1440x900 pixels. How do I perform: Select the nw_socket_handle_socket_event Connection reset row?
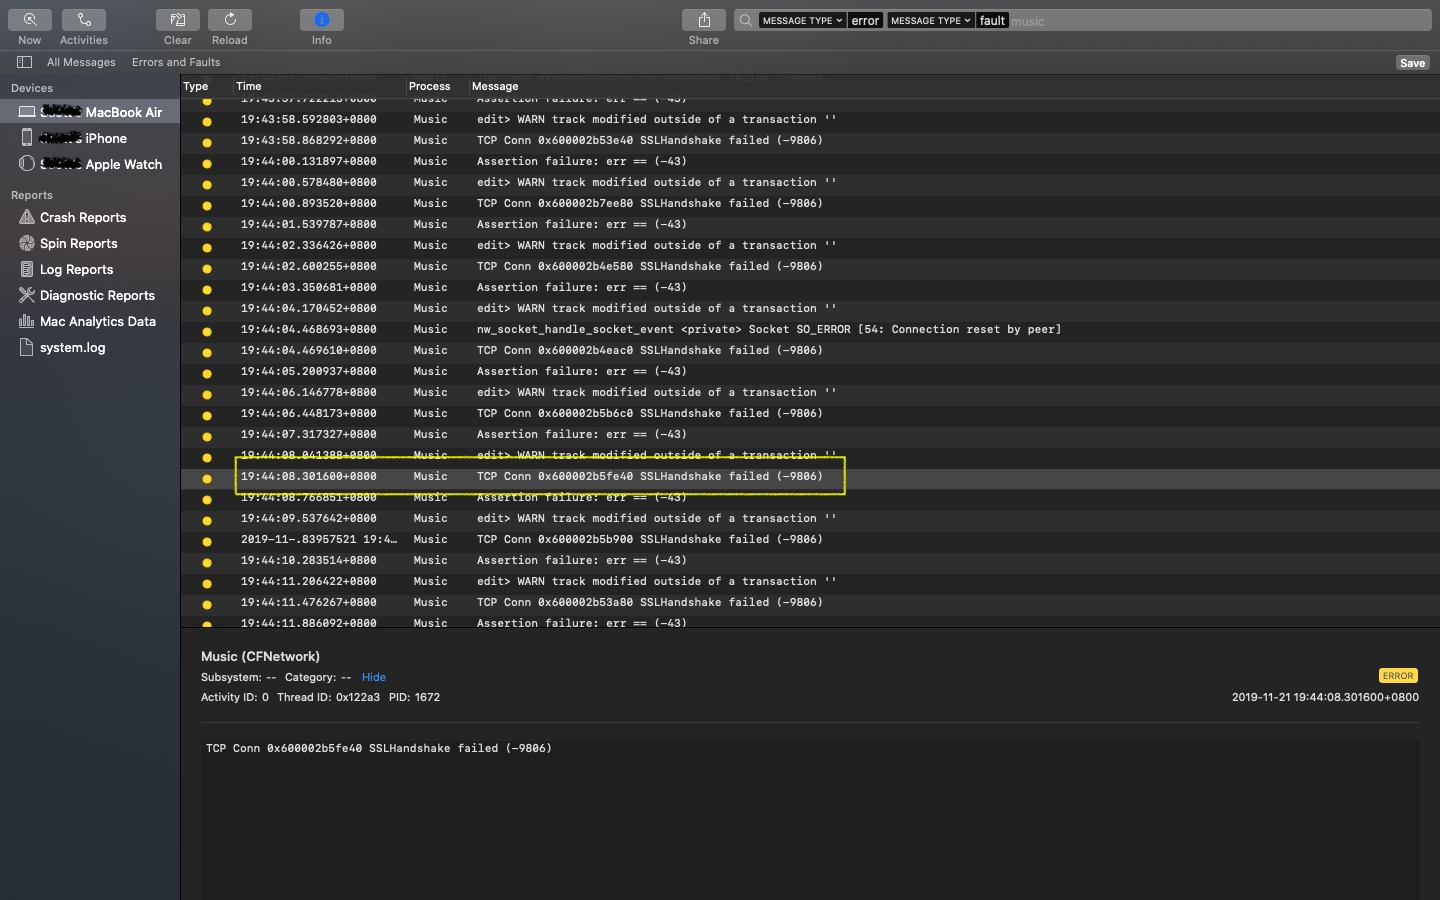click(810, 329)
